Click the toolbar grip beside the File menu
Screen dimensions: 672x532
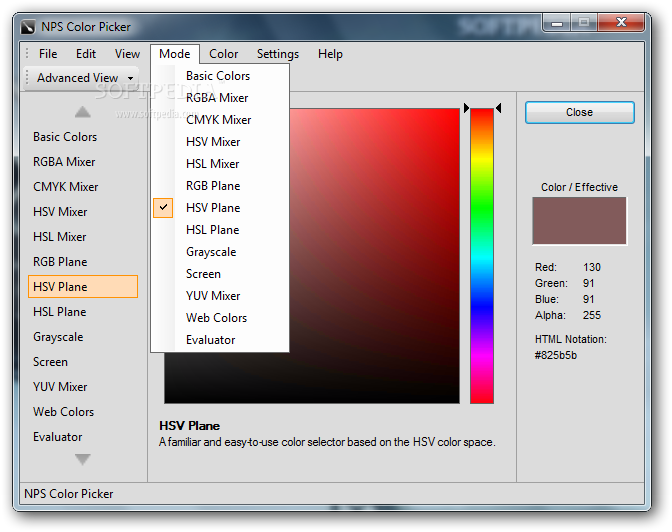coord(27,53)
